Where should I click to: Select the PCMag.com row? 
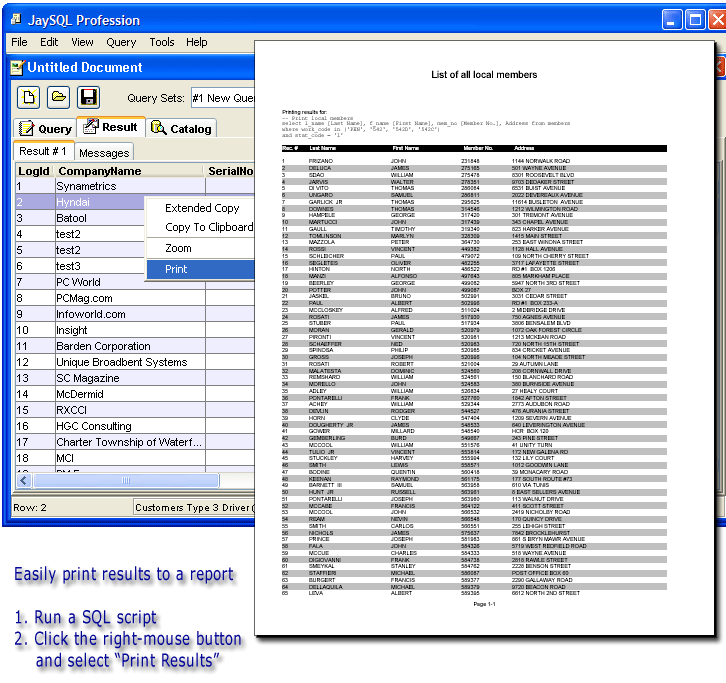[135, 298]
